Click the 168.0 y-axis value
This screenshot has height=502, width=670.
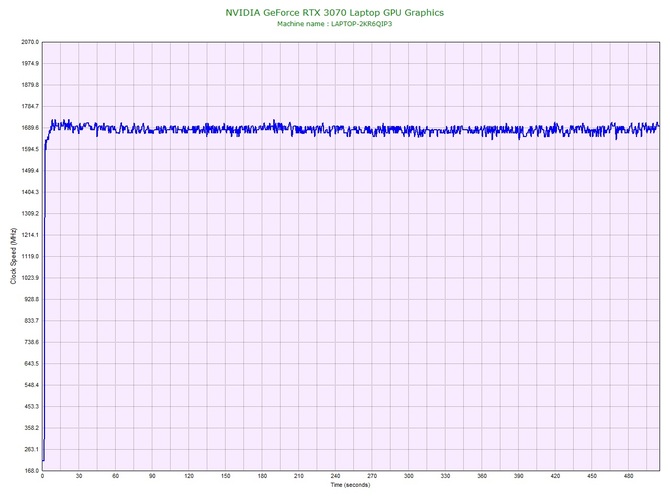[x=31, y=470]
